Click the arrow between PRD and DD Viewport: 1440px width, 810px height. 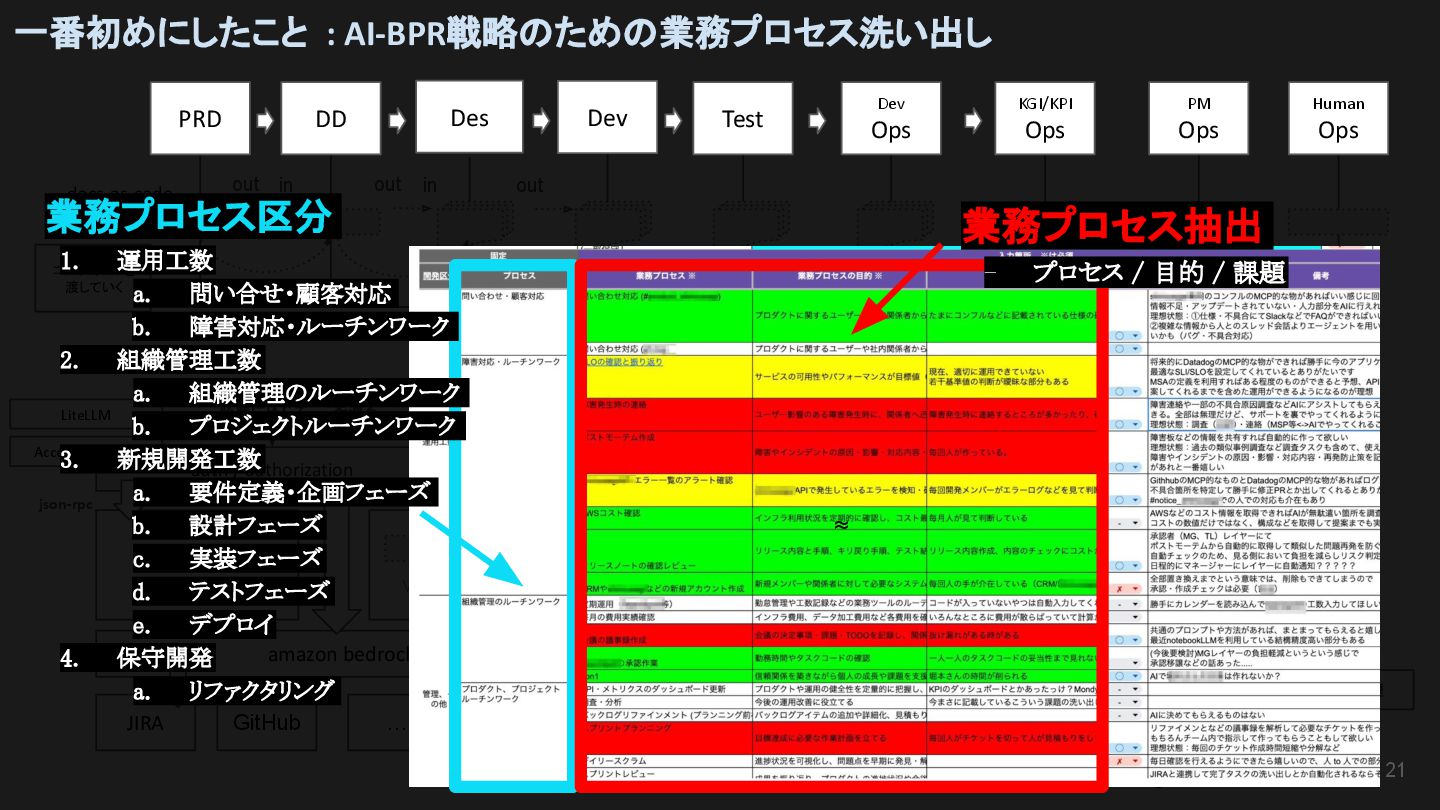click(265, 120)
